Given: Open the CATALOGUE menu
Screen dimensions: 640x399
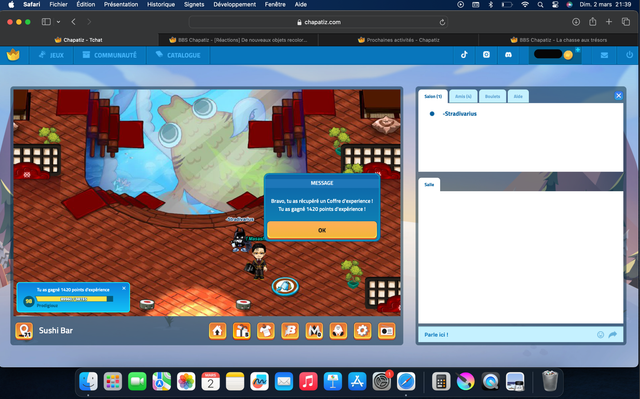Looking at the screenshot, I should 178,55.
